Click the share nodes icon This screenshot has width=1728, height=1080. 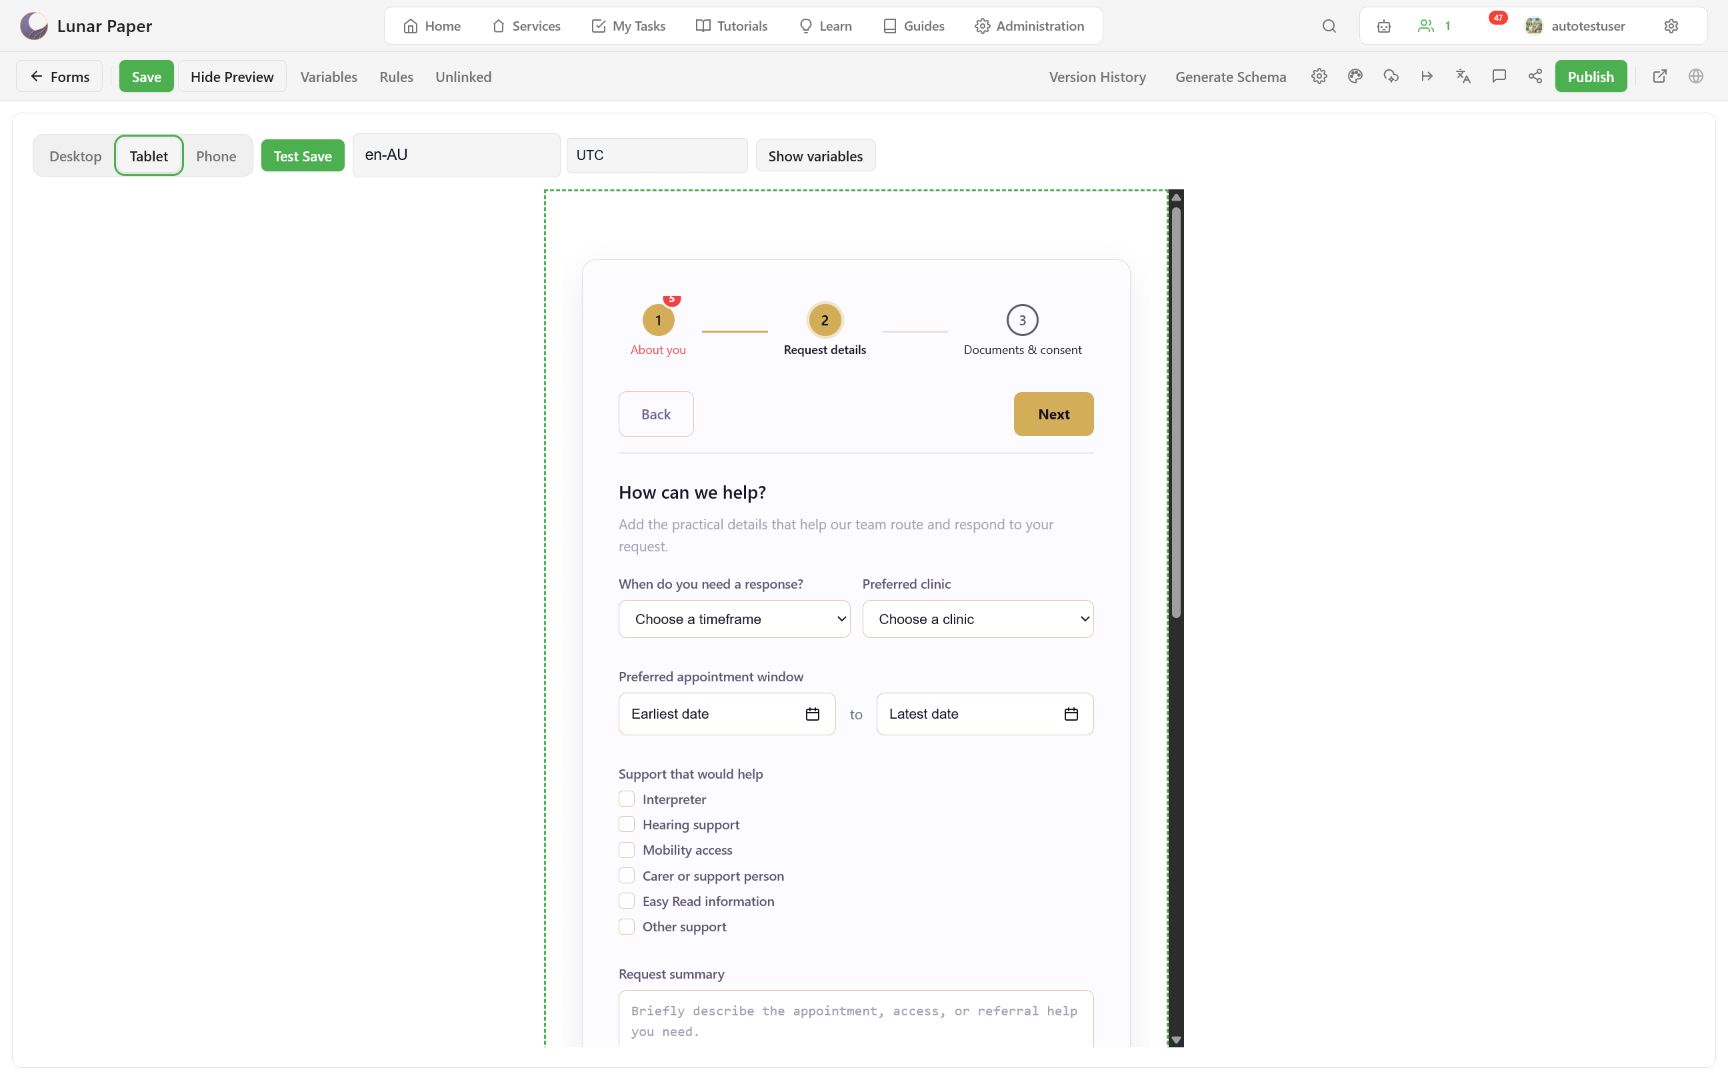point(1535,76)
